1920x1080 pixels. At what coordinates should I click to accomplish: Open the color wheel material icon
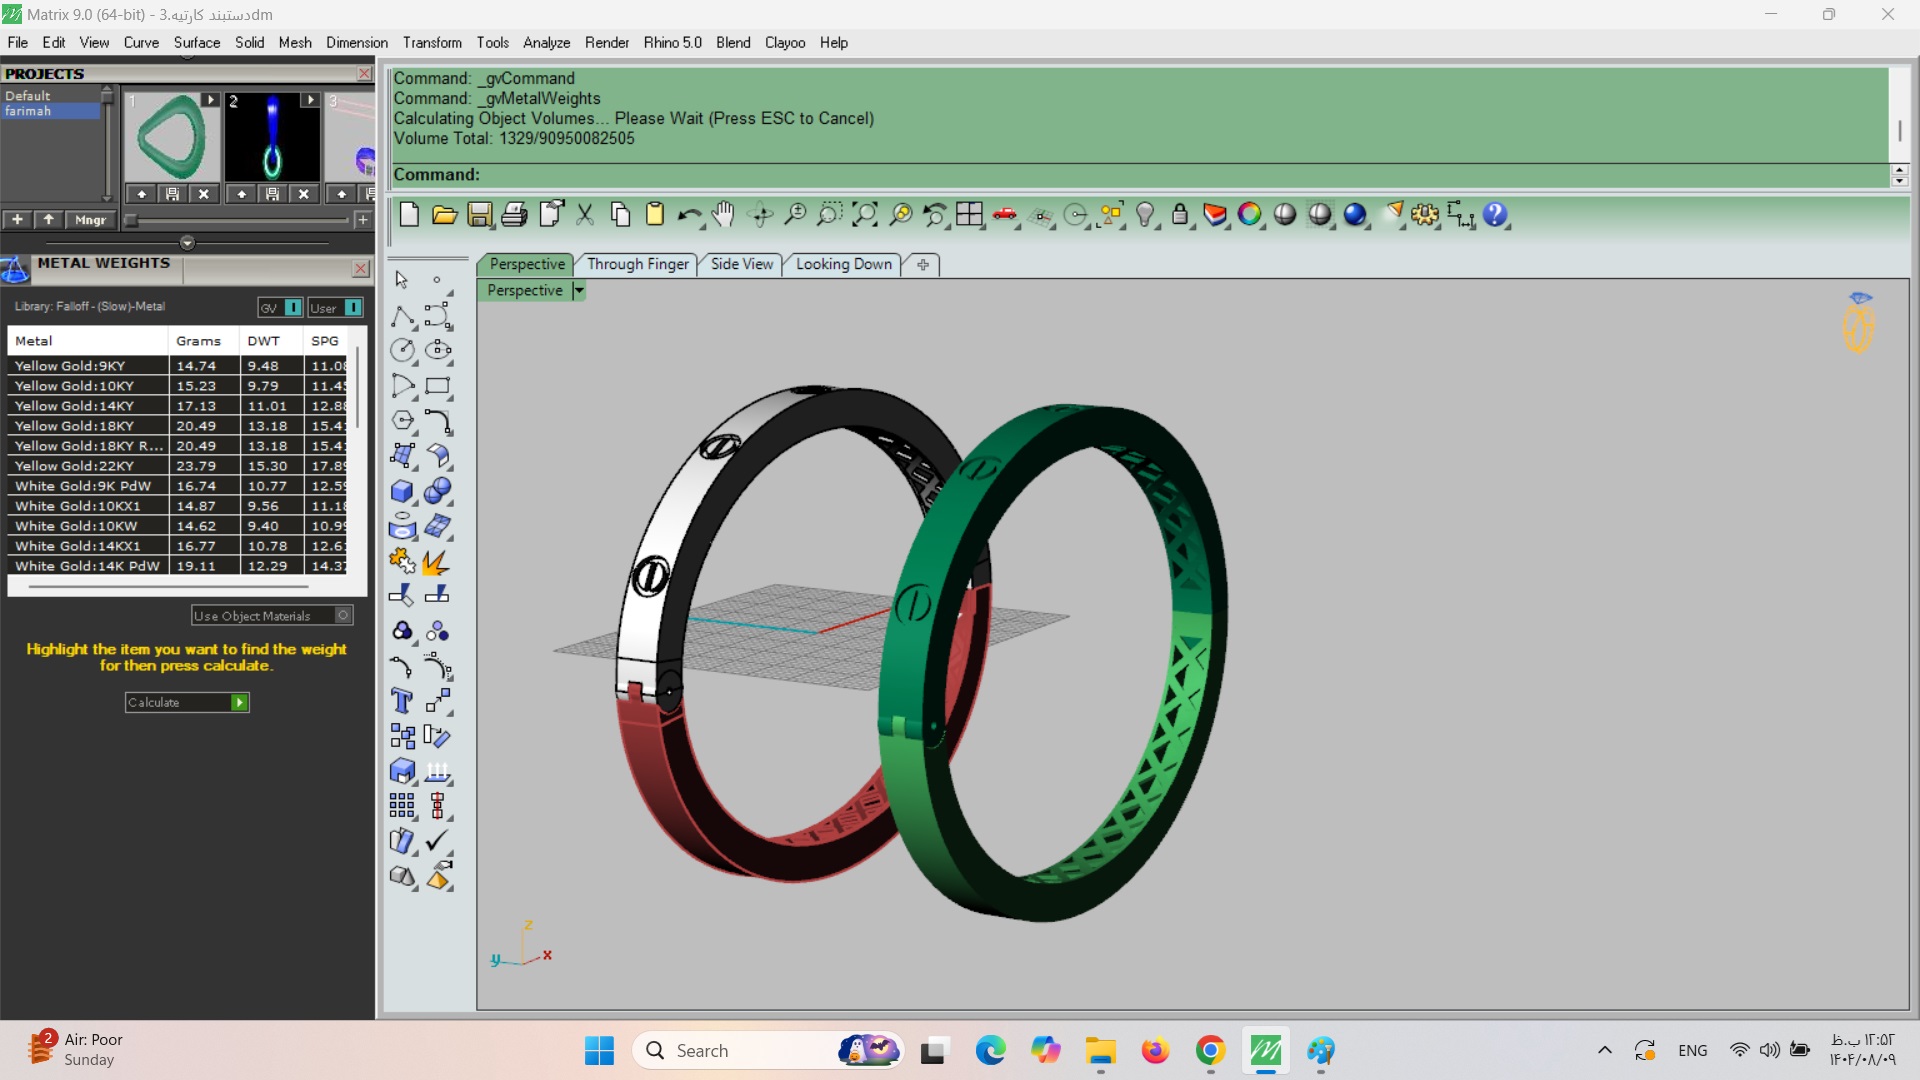point(1249,214)
